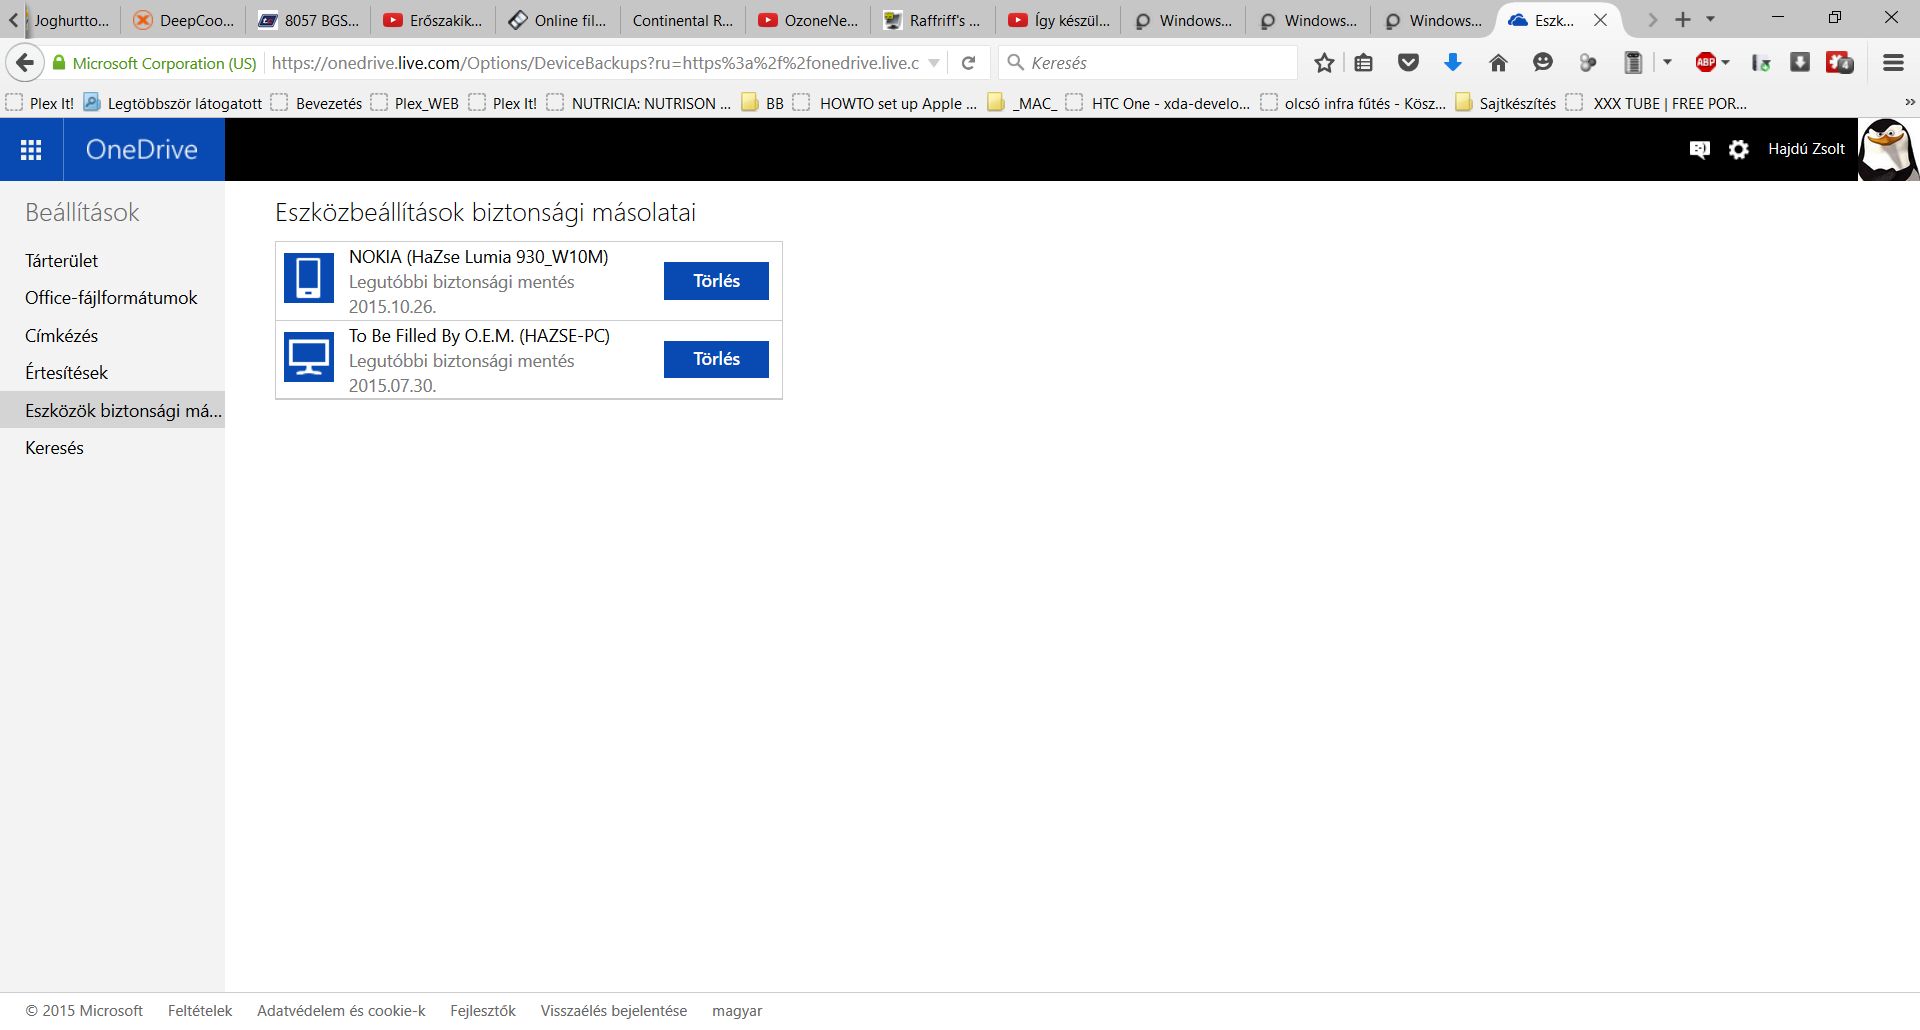1920x1030 pixels.
Task: Click the address bar URL field
Action: pyautogui.click(x=596, y=63)
